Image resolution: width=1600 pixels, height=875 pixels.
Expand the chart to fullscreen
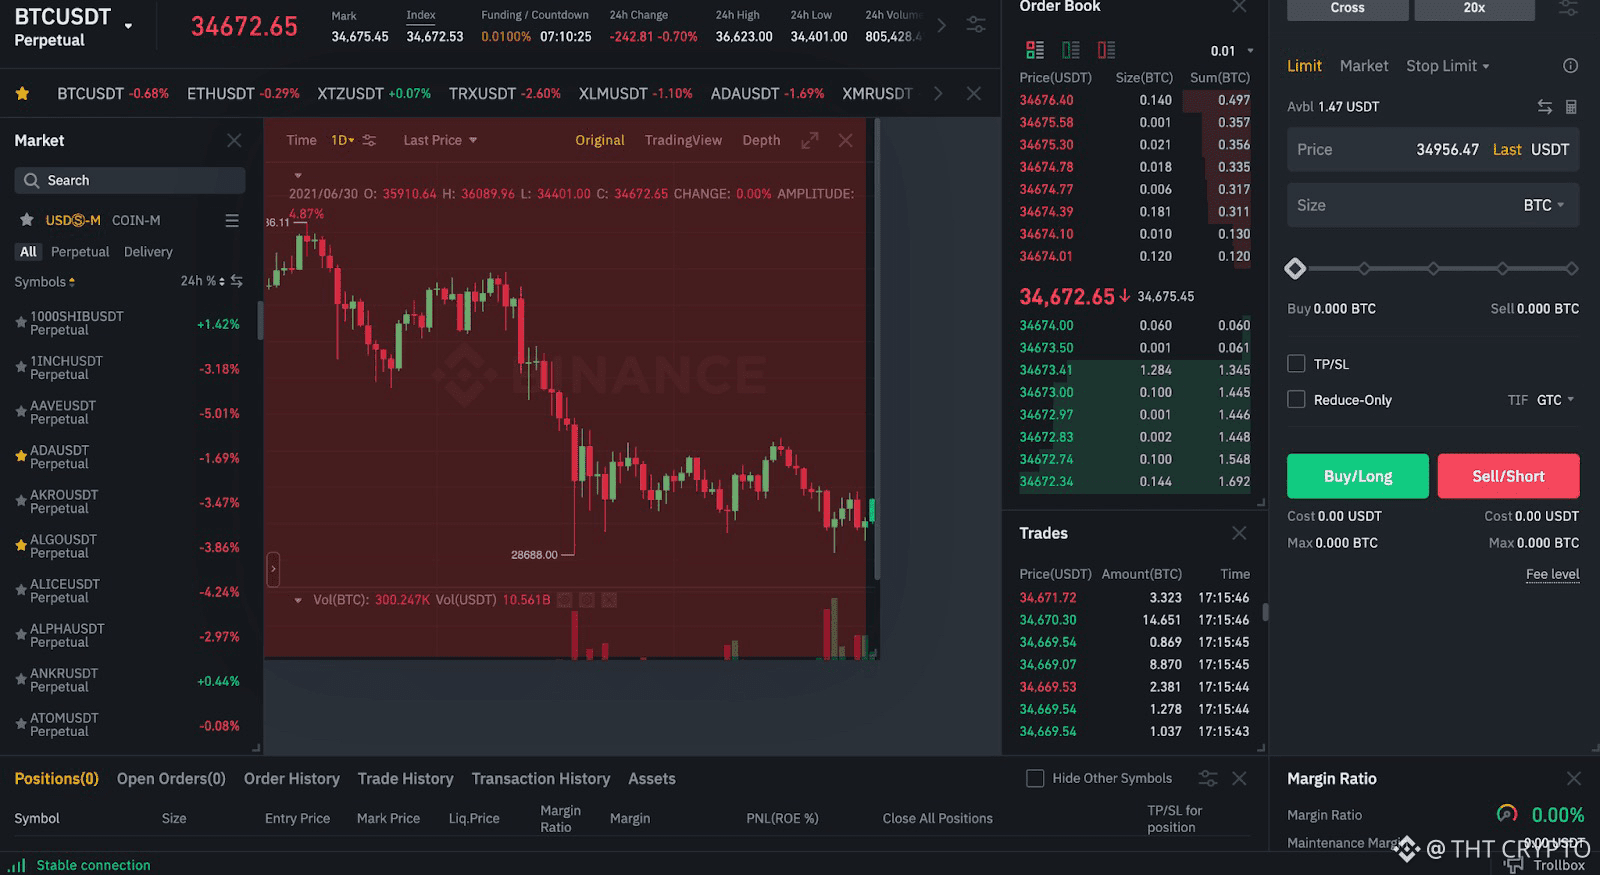click(810, 140)
